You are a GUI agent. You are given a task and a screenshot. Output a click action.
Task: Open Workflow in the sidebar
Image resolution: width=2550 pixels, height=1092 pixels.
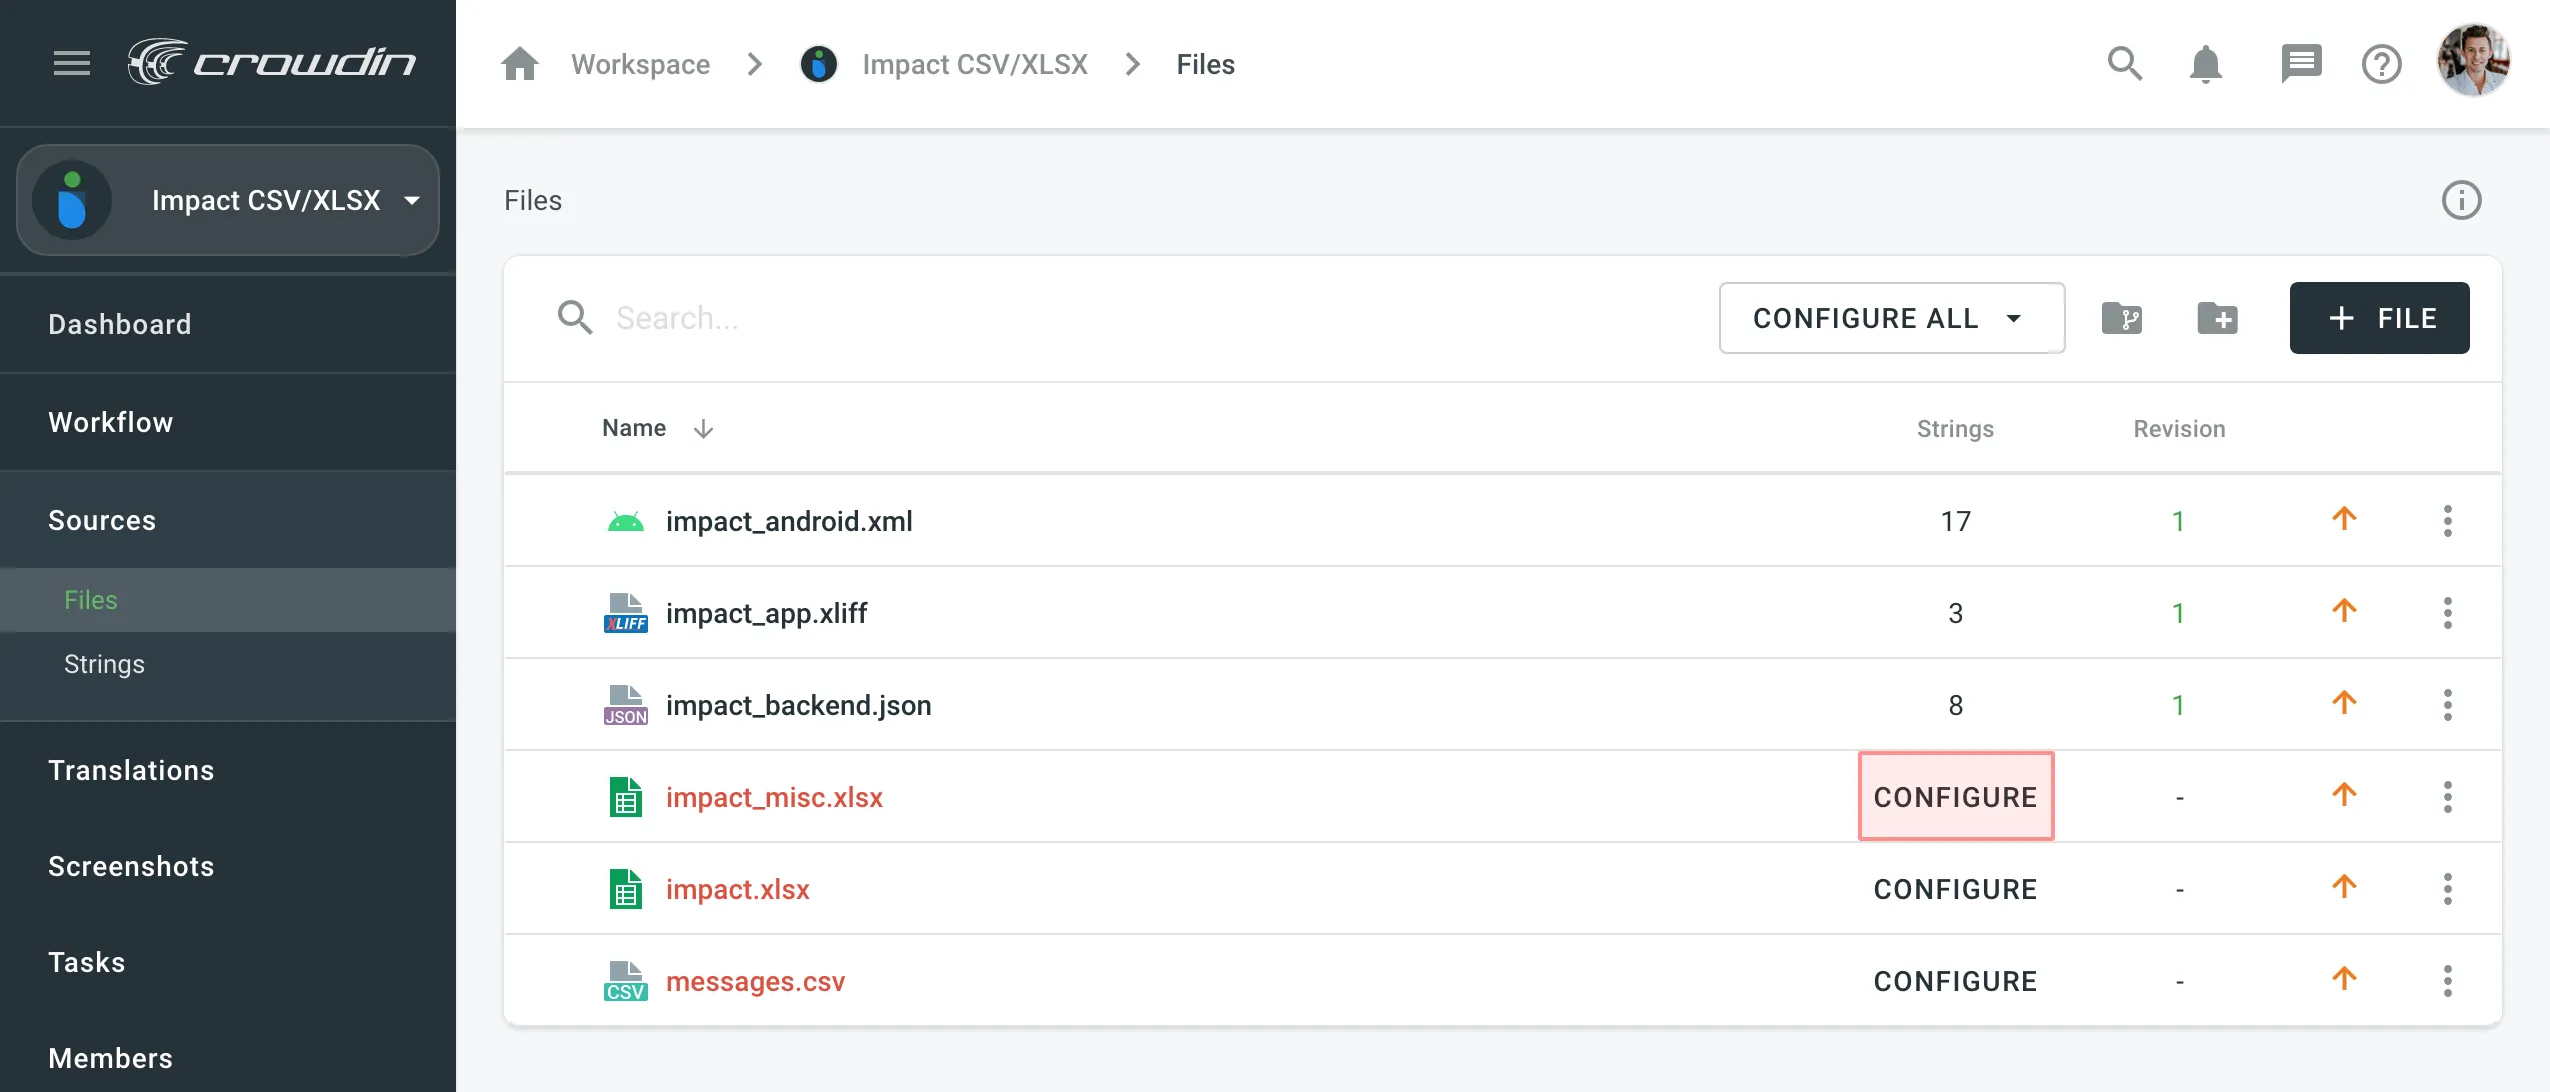[x=111, y=422]
